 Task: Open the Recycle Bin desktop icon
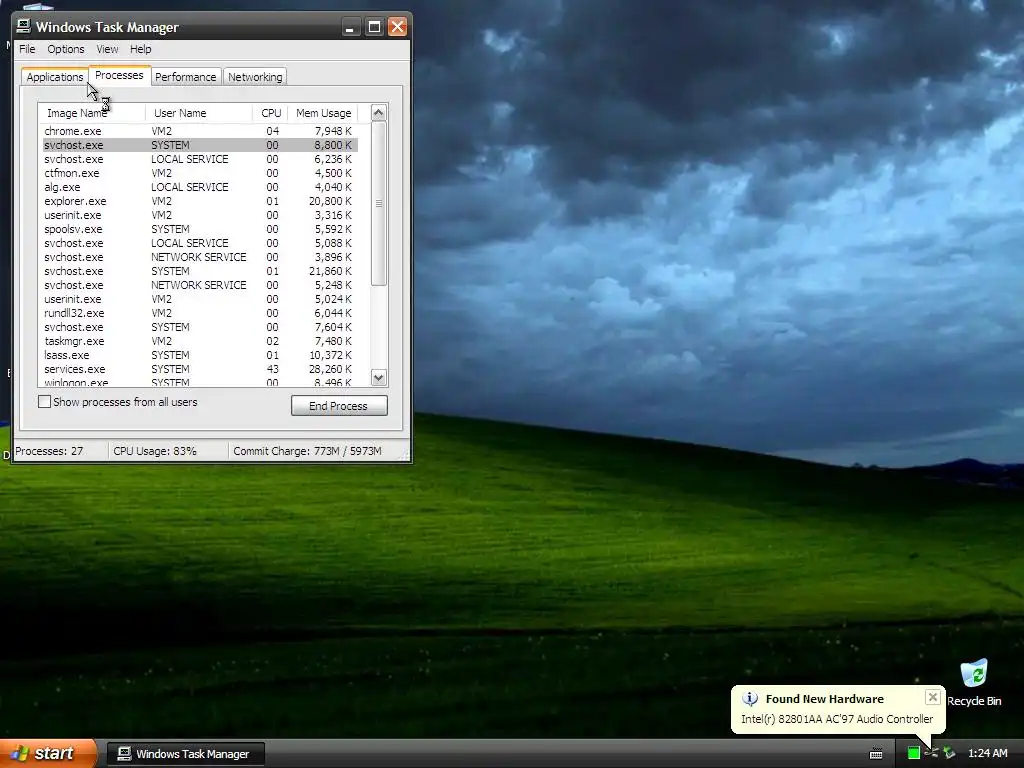(974, 683)
